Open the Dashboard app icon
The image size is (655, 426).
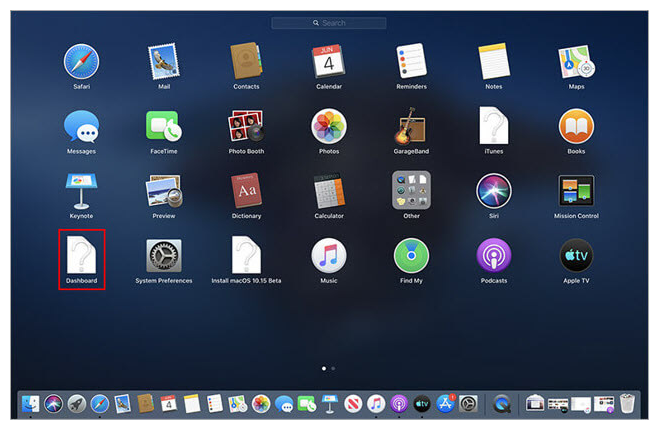tap(81, 255)
